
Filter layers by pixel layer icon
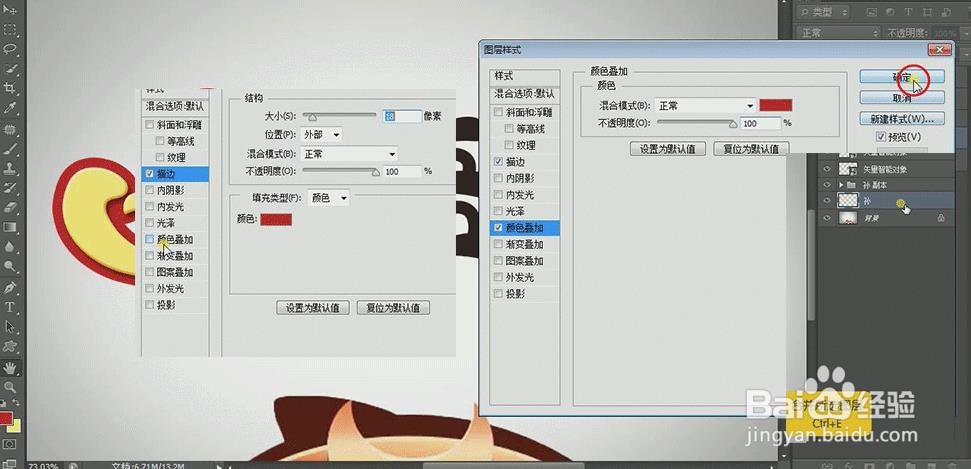873,12
